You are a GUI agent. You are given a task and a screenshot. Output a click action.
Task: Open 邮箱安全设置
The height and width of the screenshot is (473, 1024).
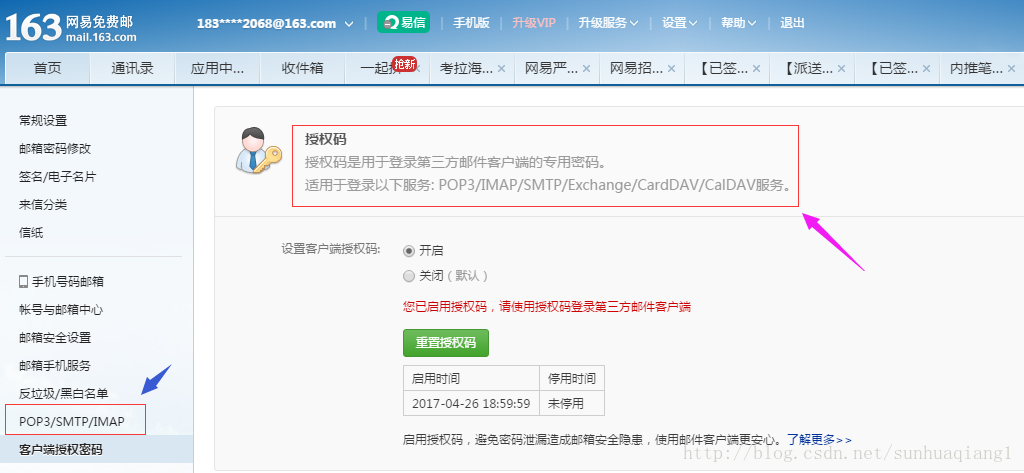55,338
